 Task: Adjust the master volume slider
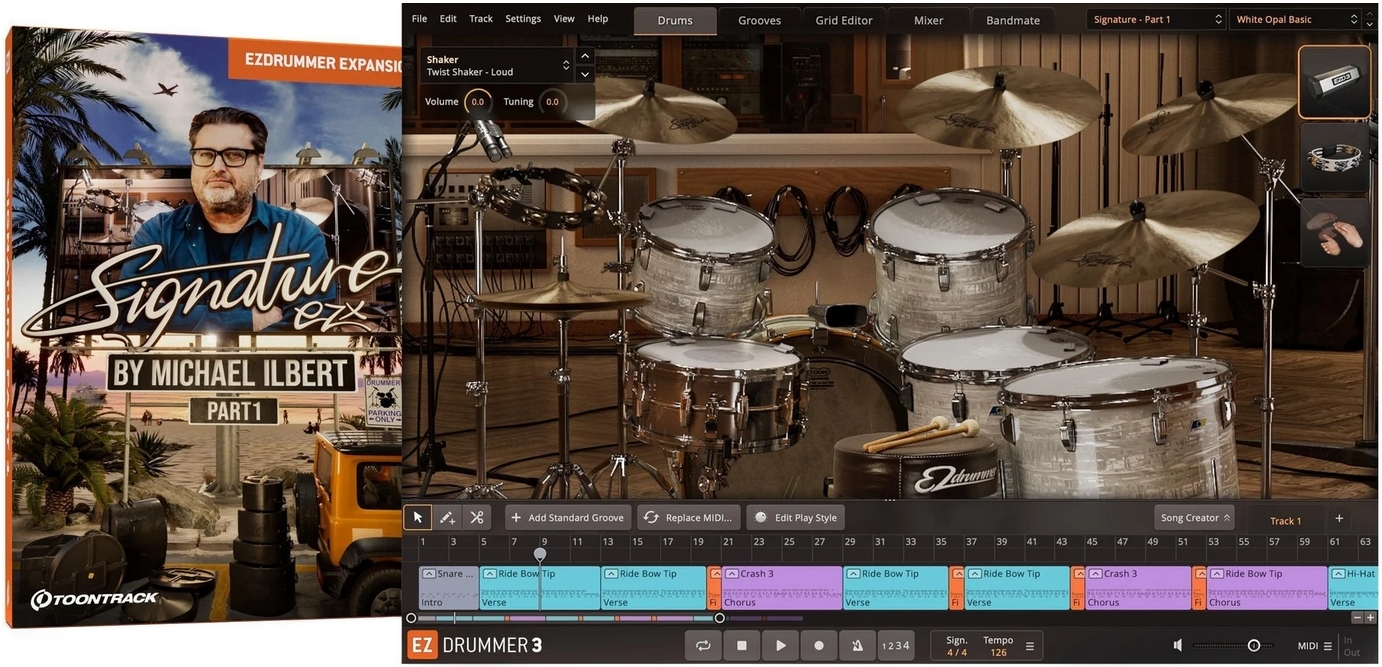pos(1234,646)
